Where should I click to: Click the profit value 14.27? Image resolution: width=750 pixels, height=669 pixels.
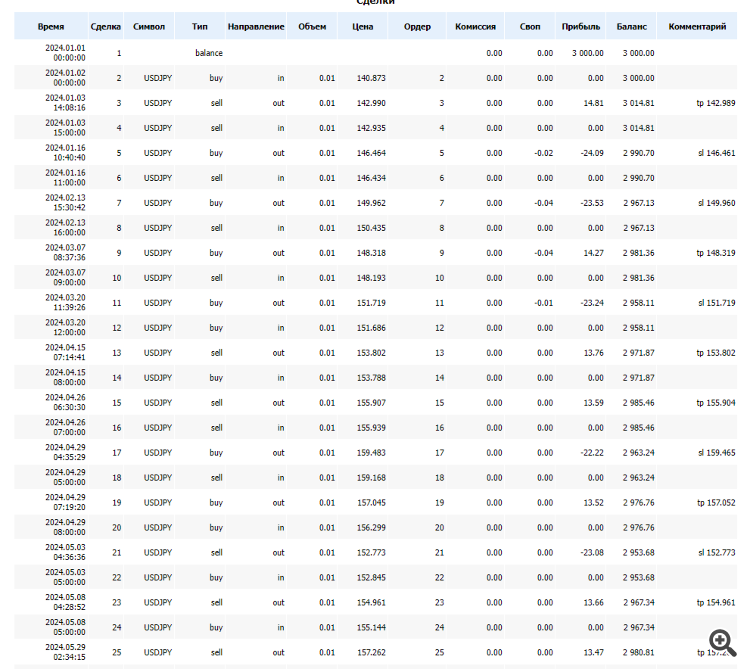(x=594, y=253)
